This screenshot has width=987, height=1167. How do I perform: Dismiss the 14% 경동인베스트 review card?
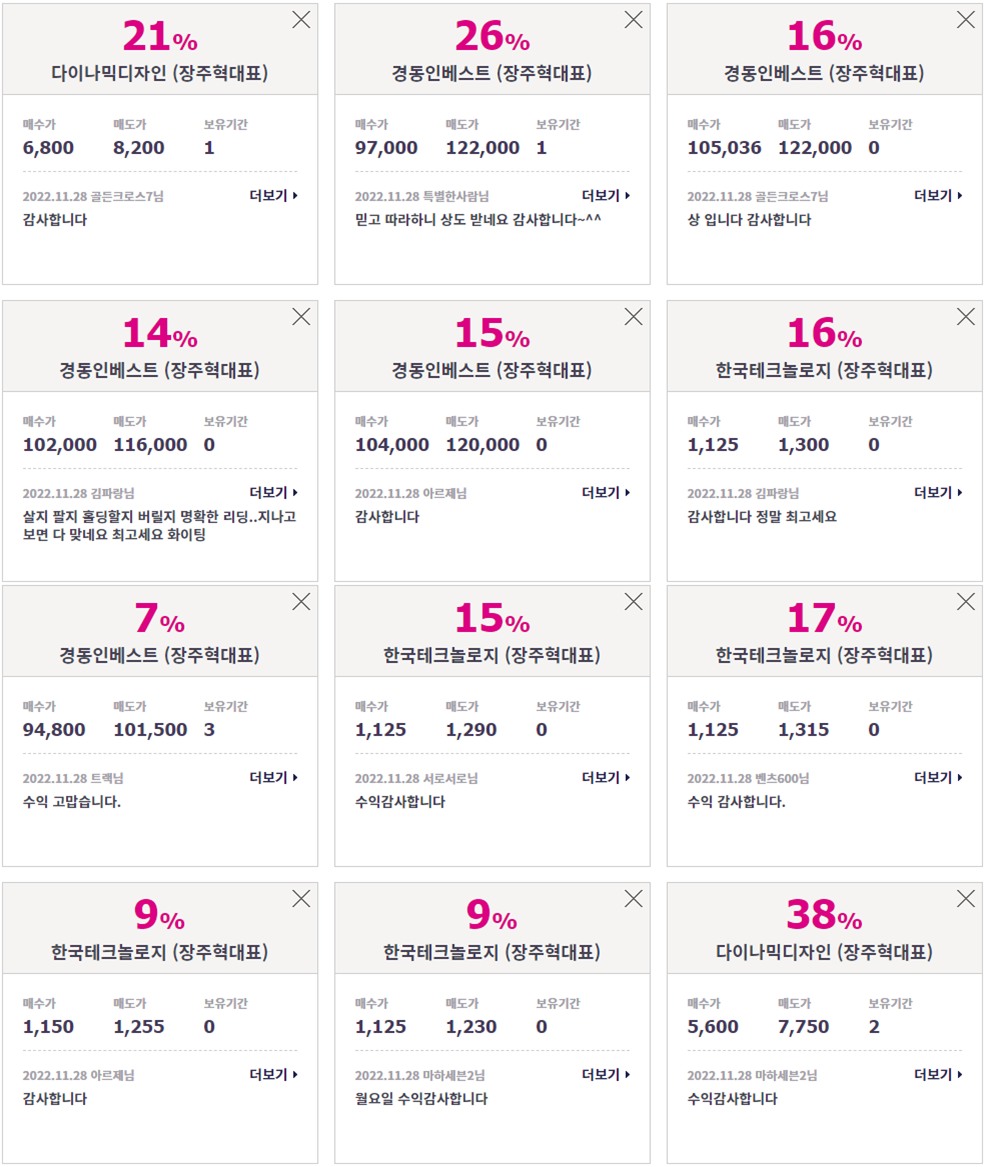click(301, 317)
